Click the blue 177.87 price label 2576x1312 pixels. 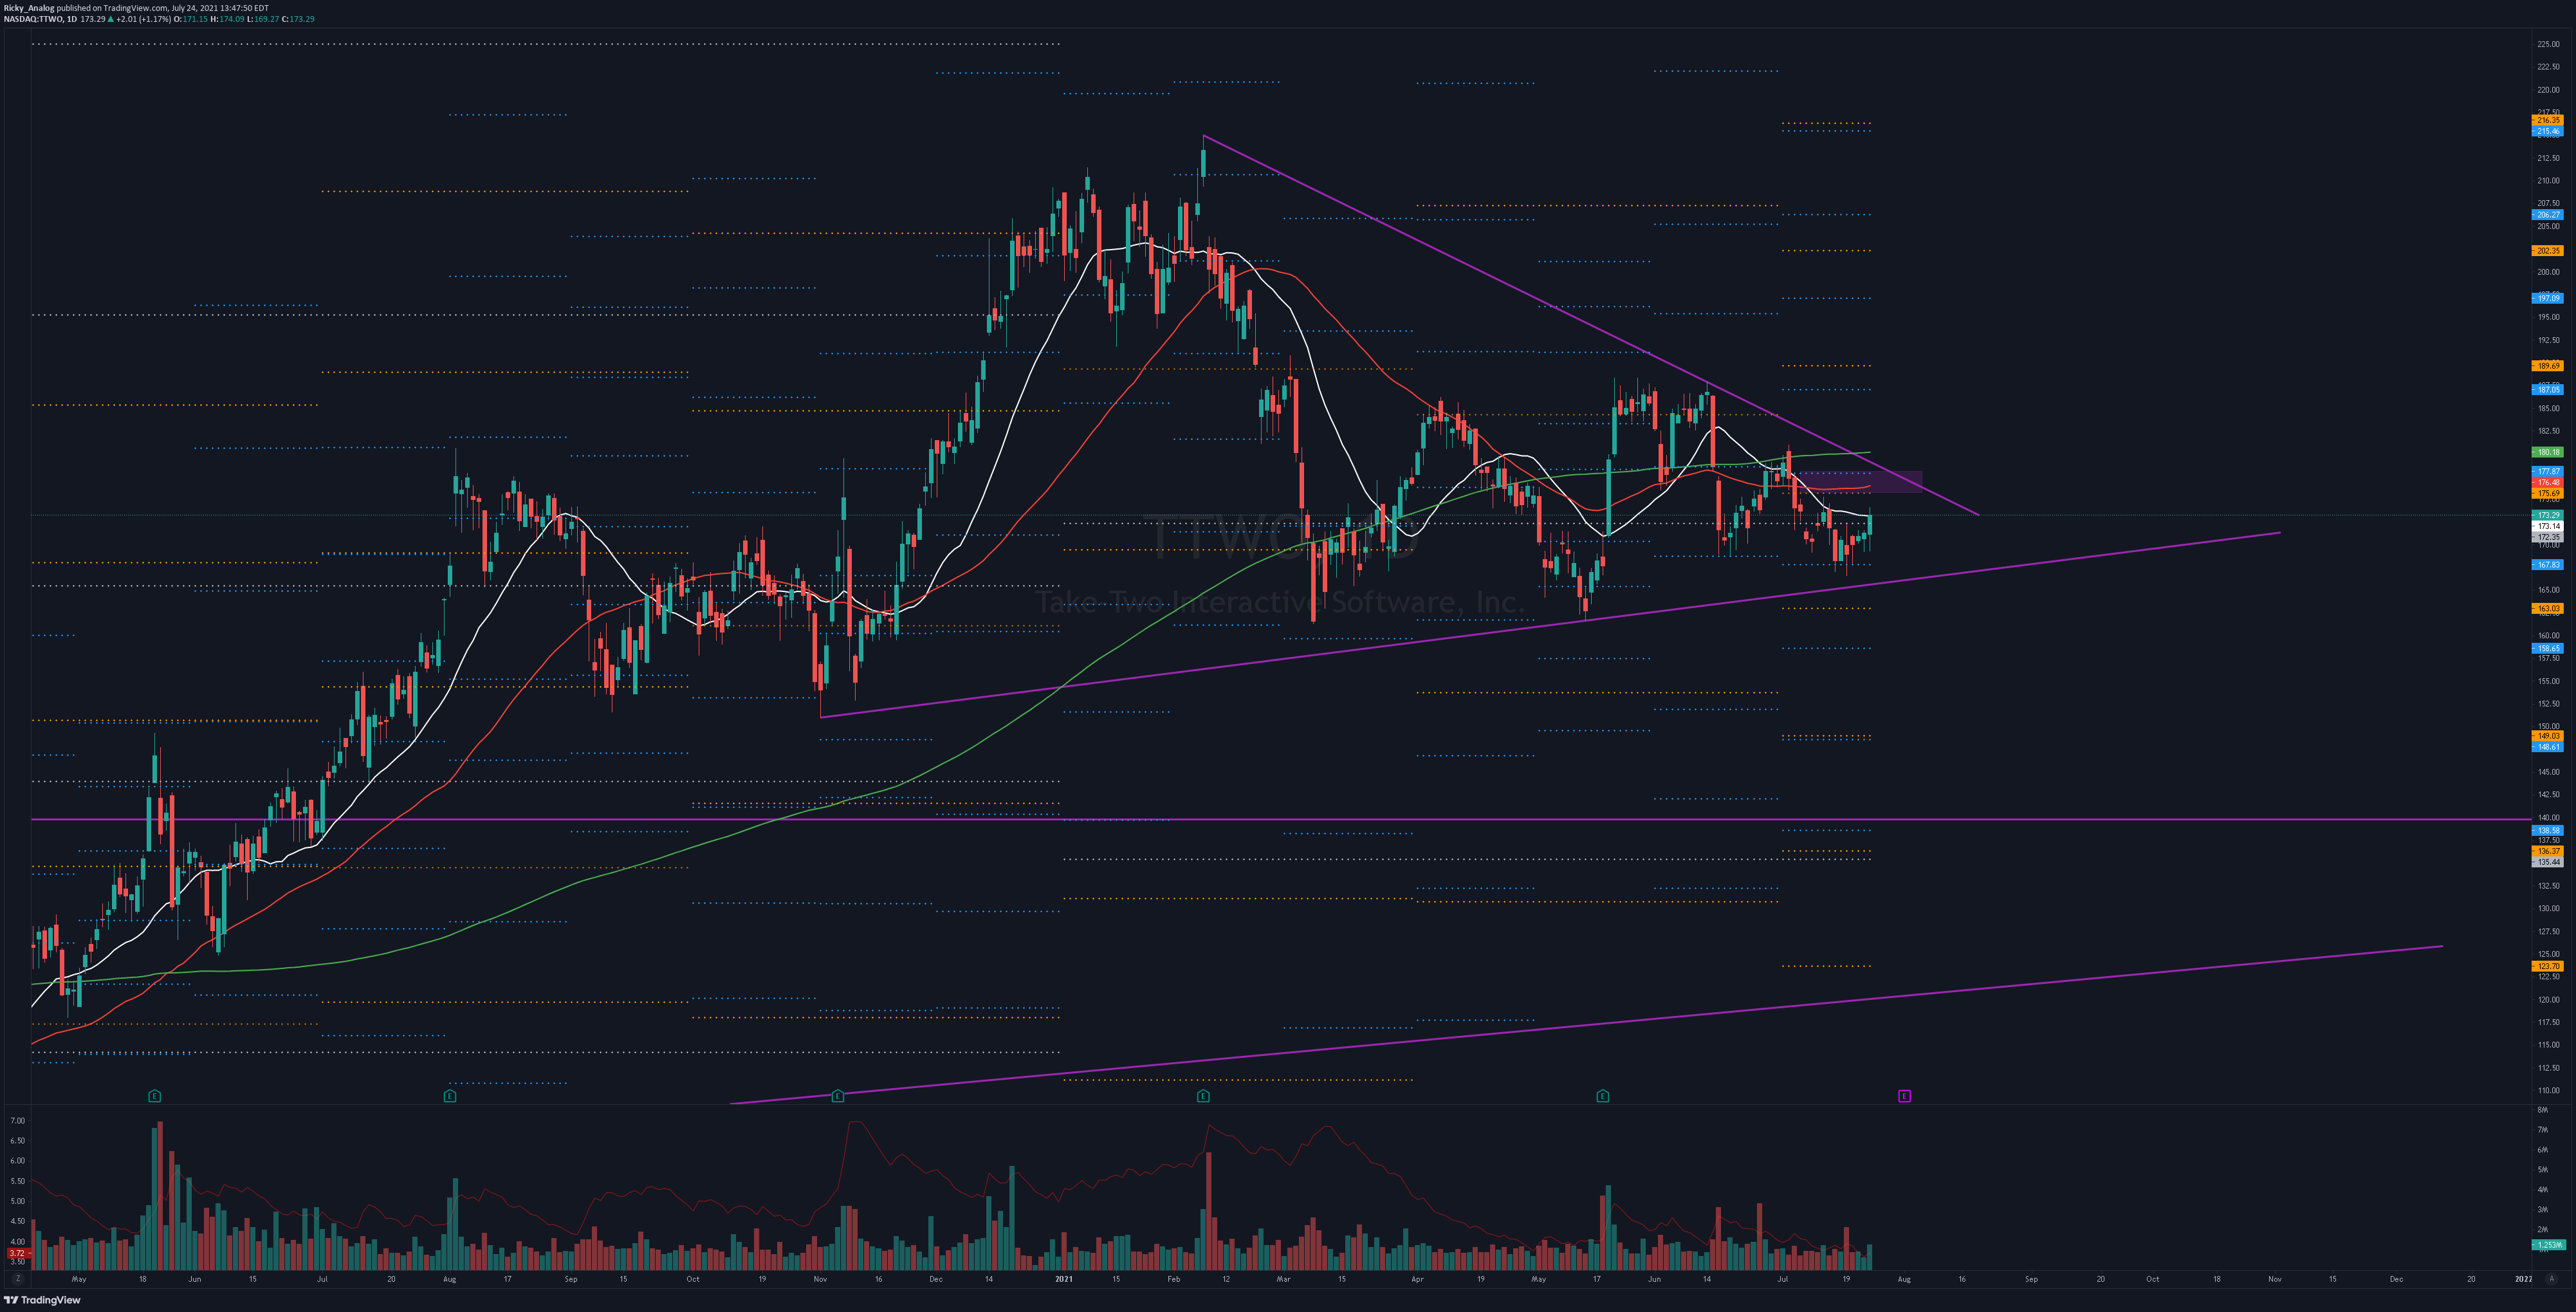coord(2548,471)
